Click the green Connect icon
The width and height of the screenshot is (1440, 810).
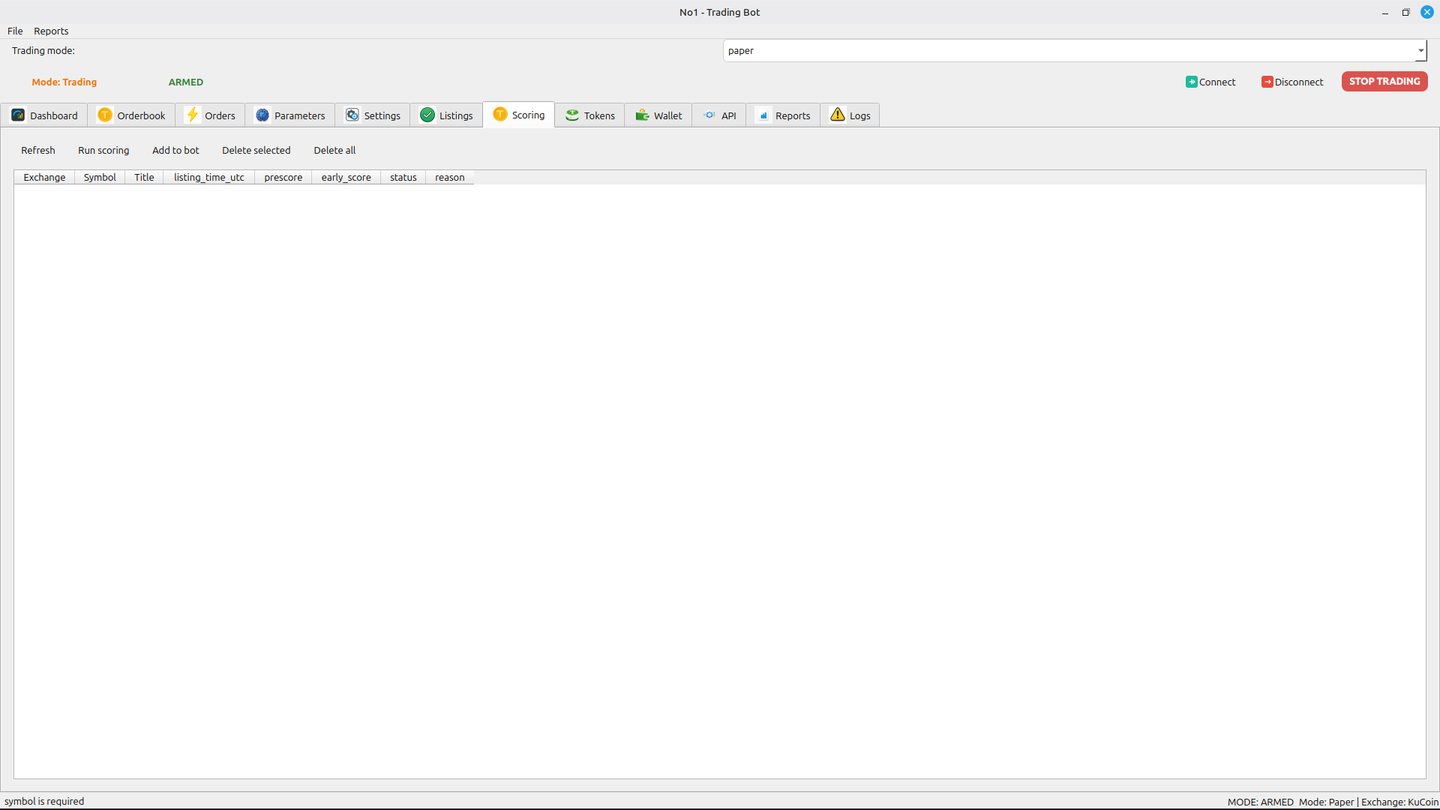coord(1191,82)
